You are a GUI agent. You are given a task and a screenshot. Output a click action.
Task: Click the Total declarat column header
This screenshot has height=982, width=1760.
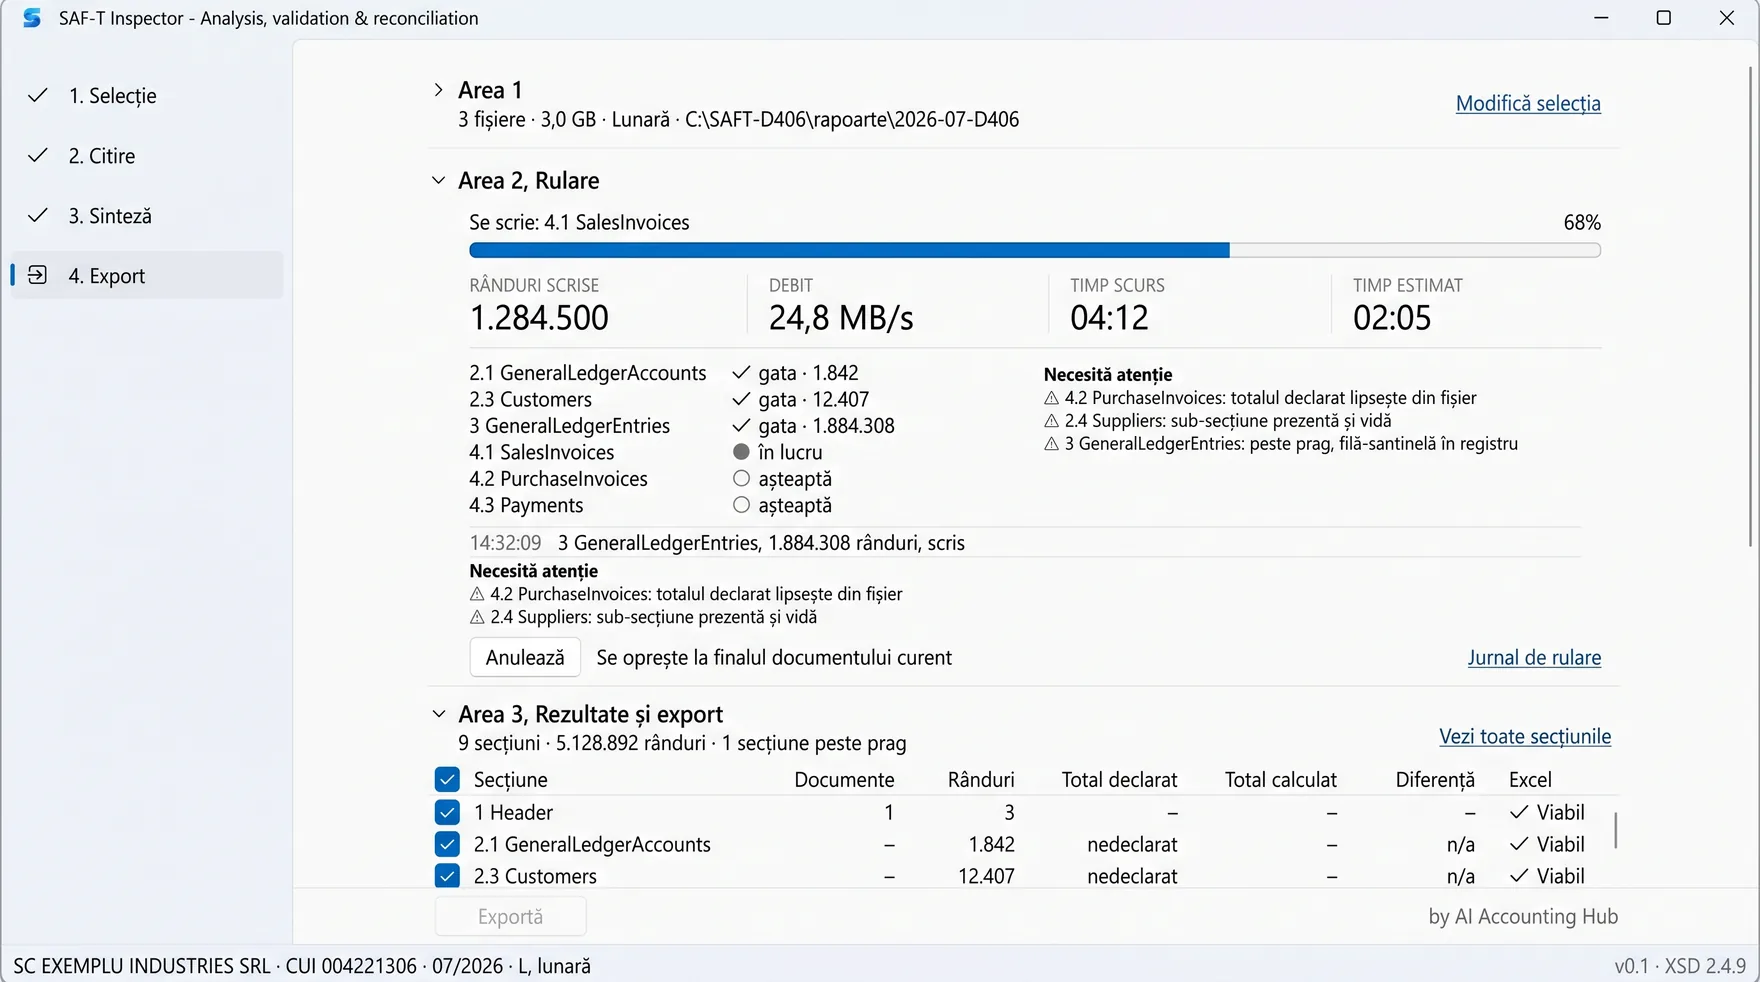pos(1119,780)
